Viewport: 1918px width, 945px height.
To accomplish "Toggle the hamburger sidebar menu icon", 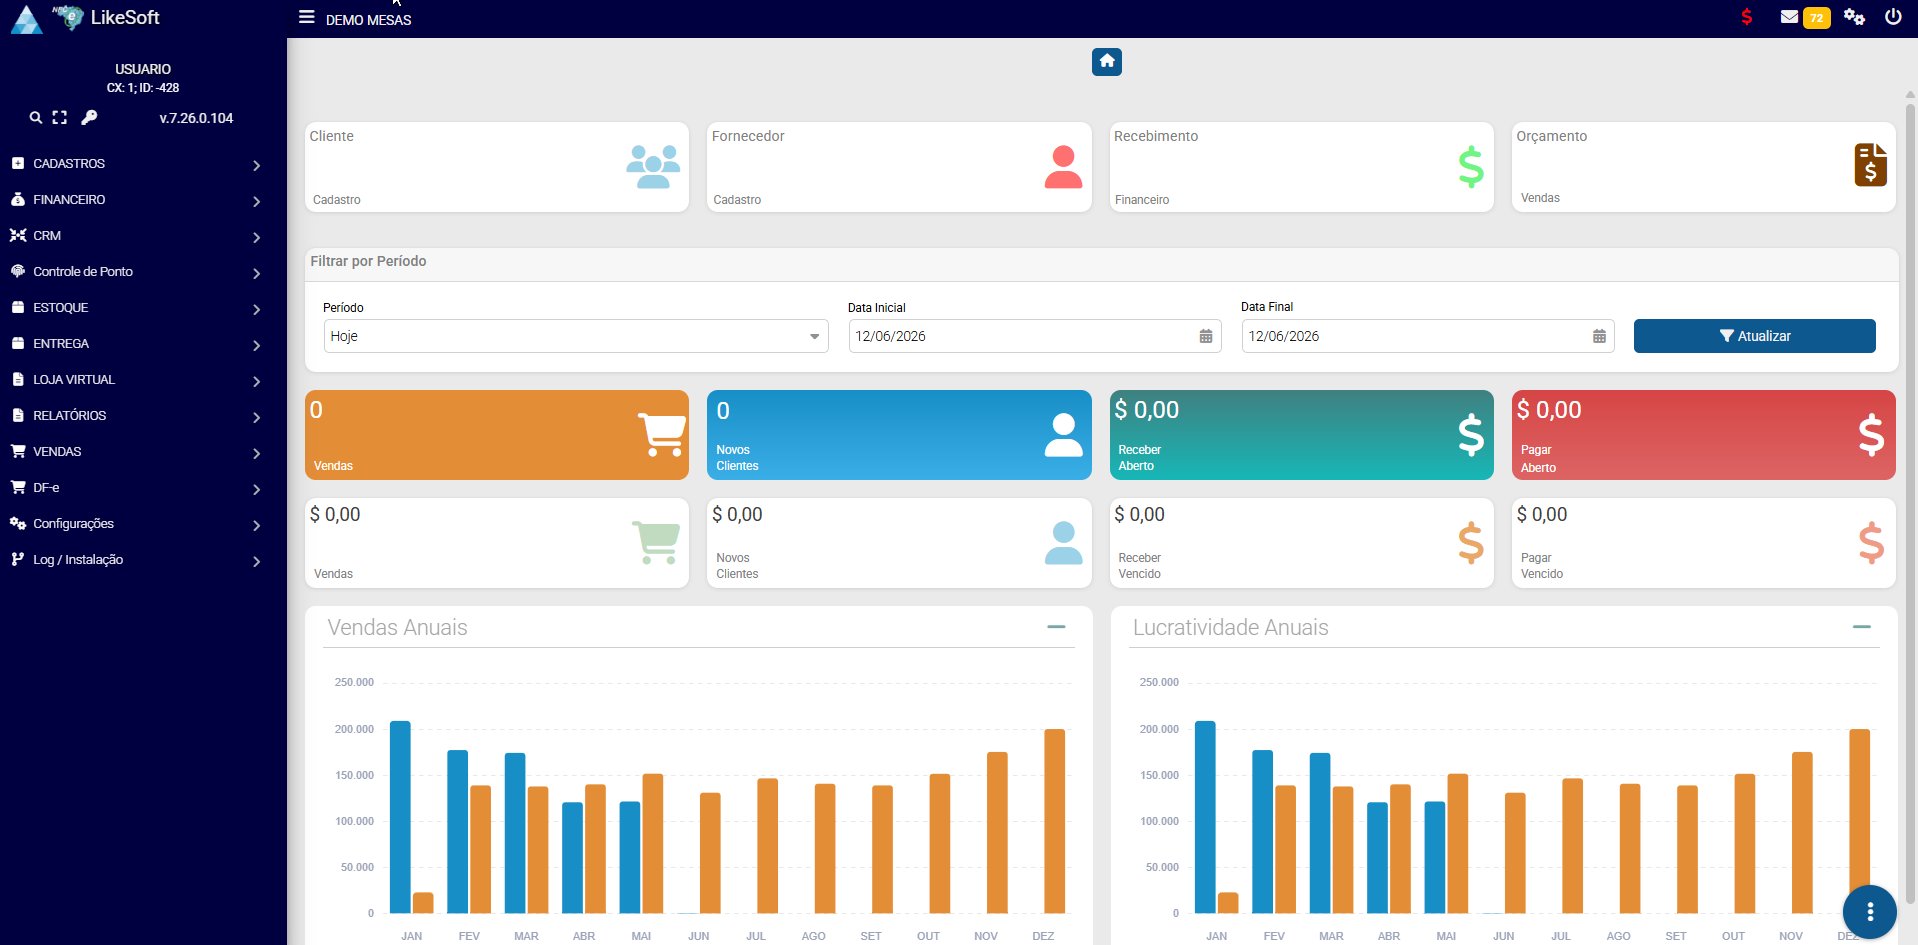I will pyautogui.click(x=307, y=17).
